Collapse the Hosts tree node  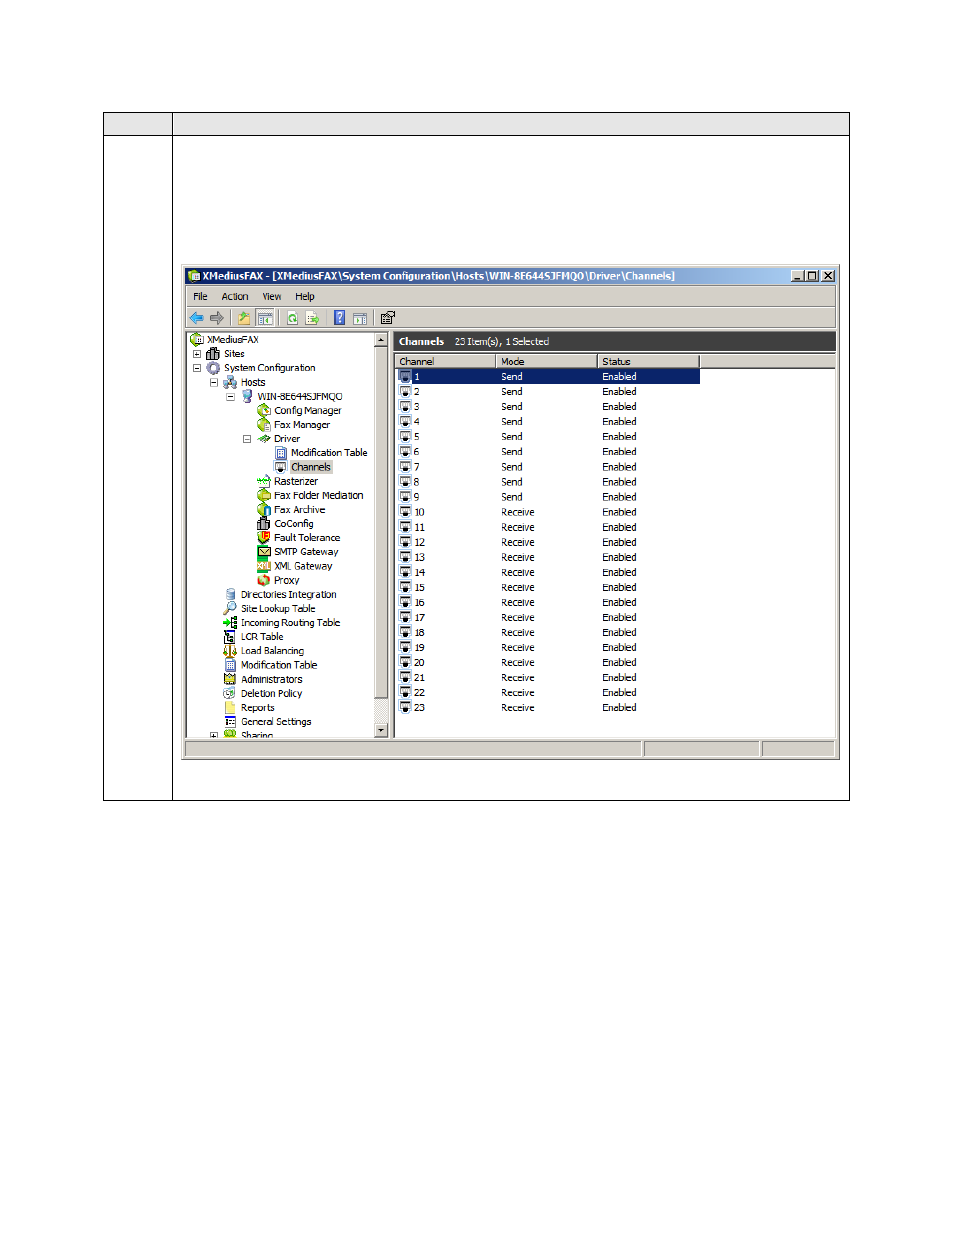214,382
